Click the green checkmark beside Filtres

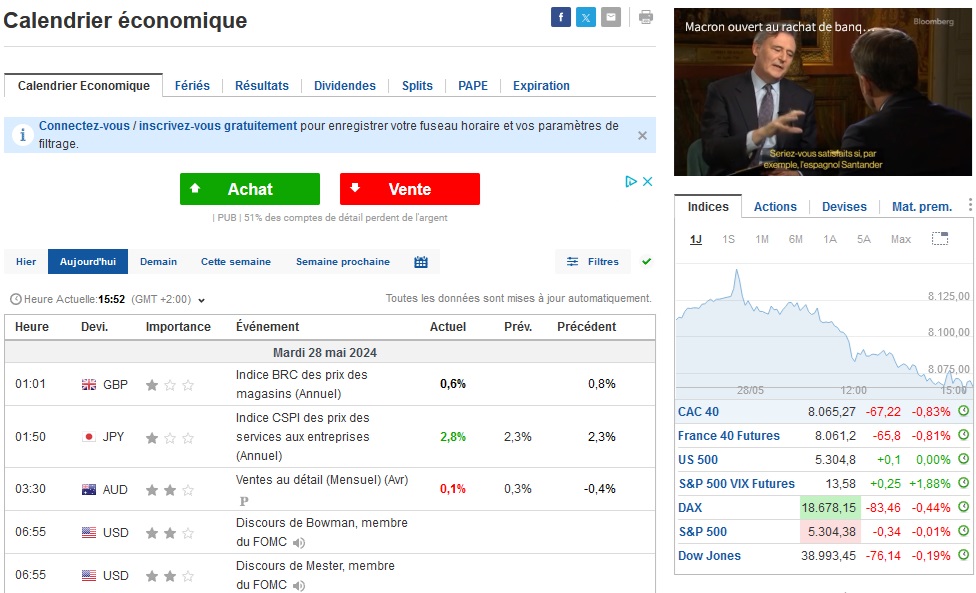tap(647, 261)
